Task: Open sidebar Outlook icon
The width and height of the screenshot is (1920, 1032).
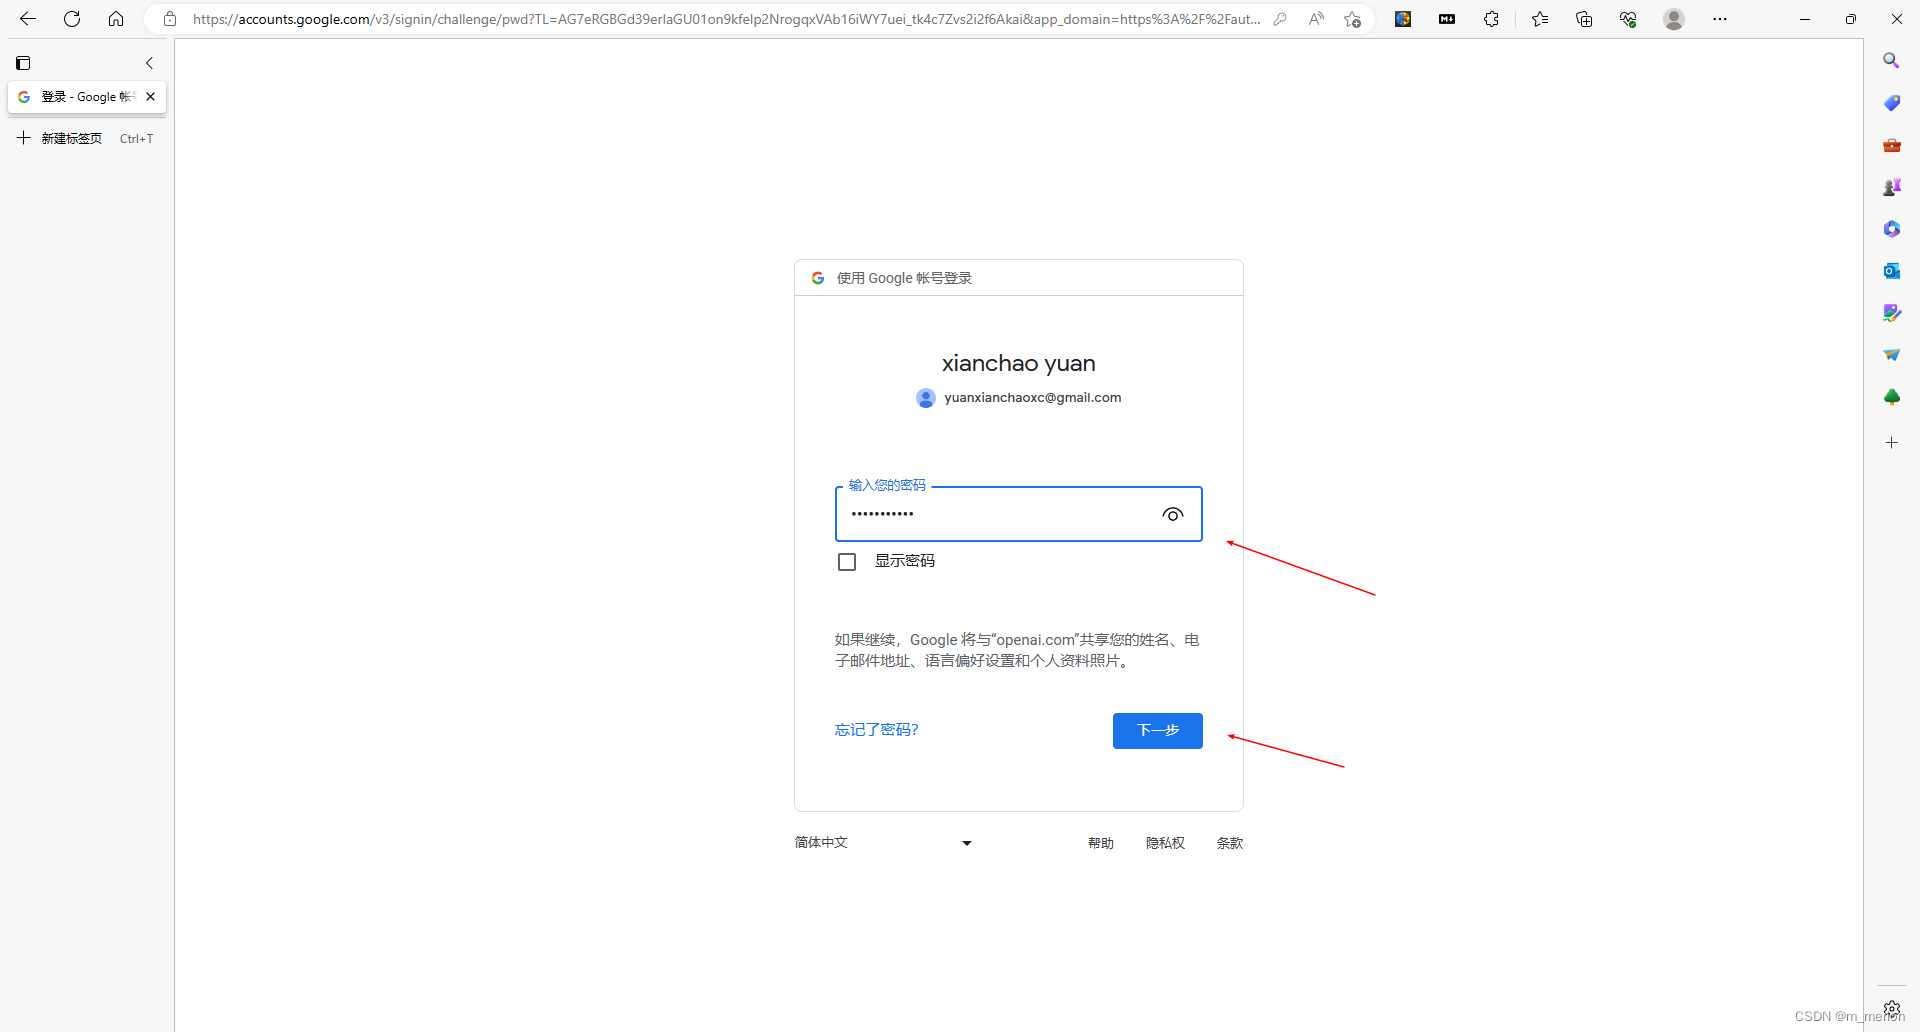Action: point(1891,271)
